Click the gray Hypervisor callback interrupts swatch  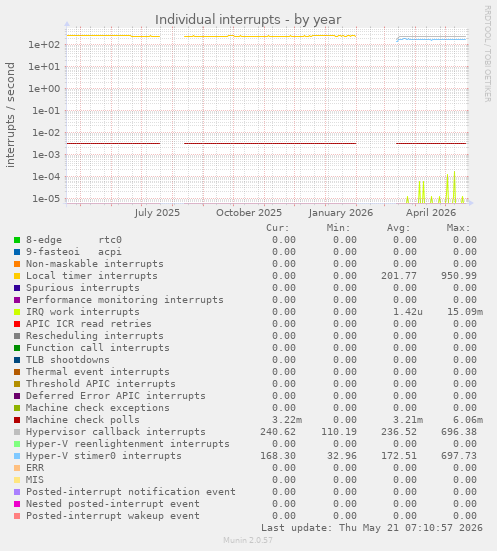point(17,432)
